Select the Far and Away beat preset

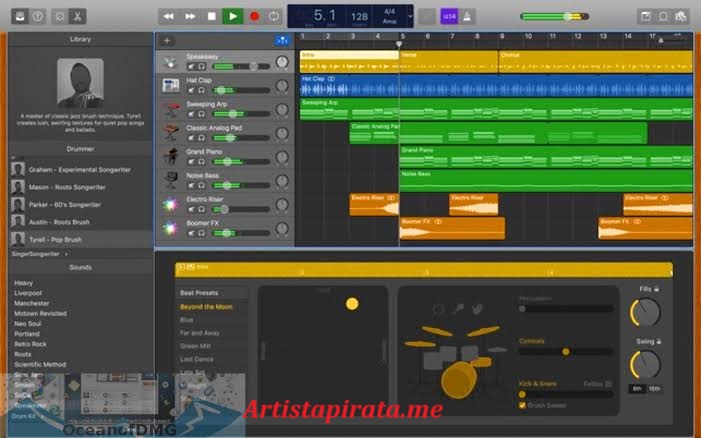199,333
